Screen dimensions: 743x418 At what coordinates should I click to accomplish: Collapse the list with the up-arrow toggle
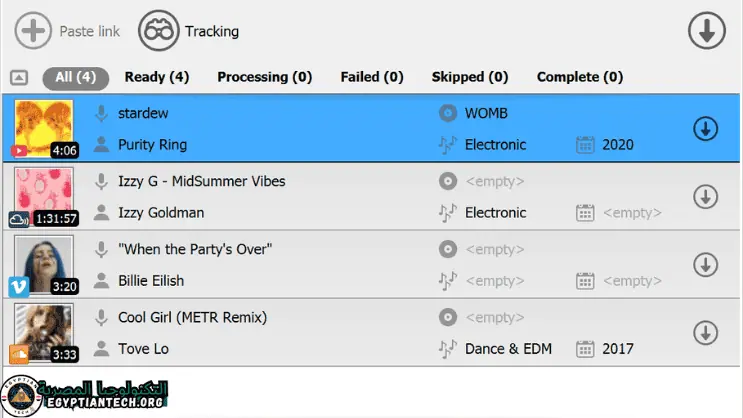[19, 77]
